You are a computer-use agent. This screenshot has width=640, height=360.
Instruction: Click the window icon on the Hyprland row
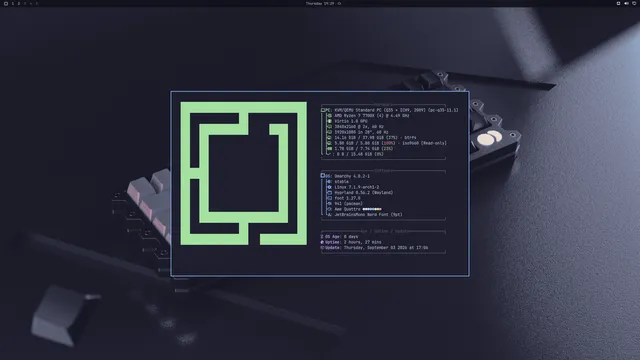[329, 193]
